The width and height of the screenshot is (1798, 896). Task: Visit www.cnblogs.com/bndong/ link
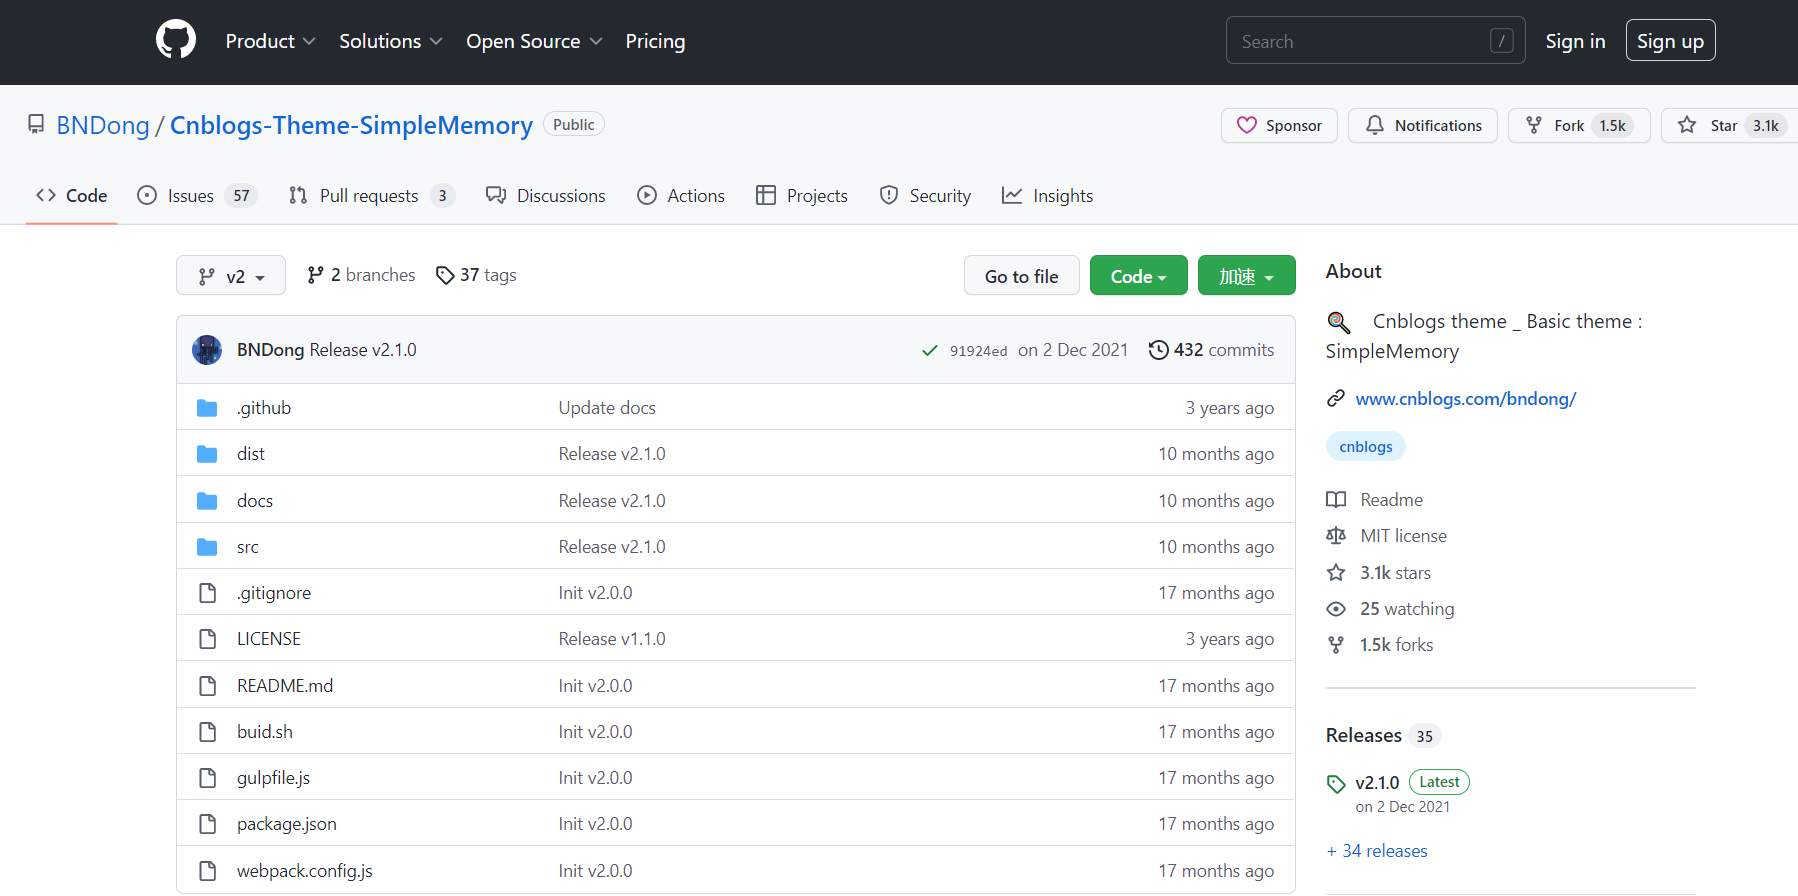[1465, 399]
